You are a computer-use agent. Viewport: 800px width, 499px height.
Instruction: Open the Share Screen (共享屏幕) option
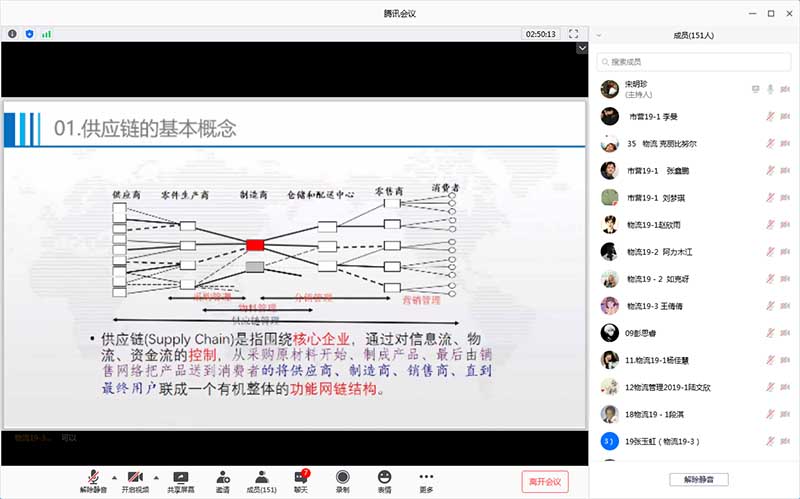pyautogui.click(x=181, y=481)
